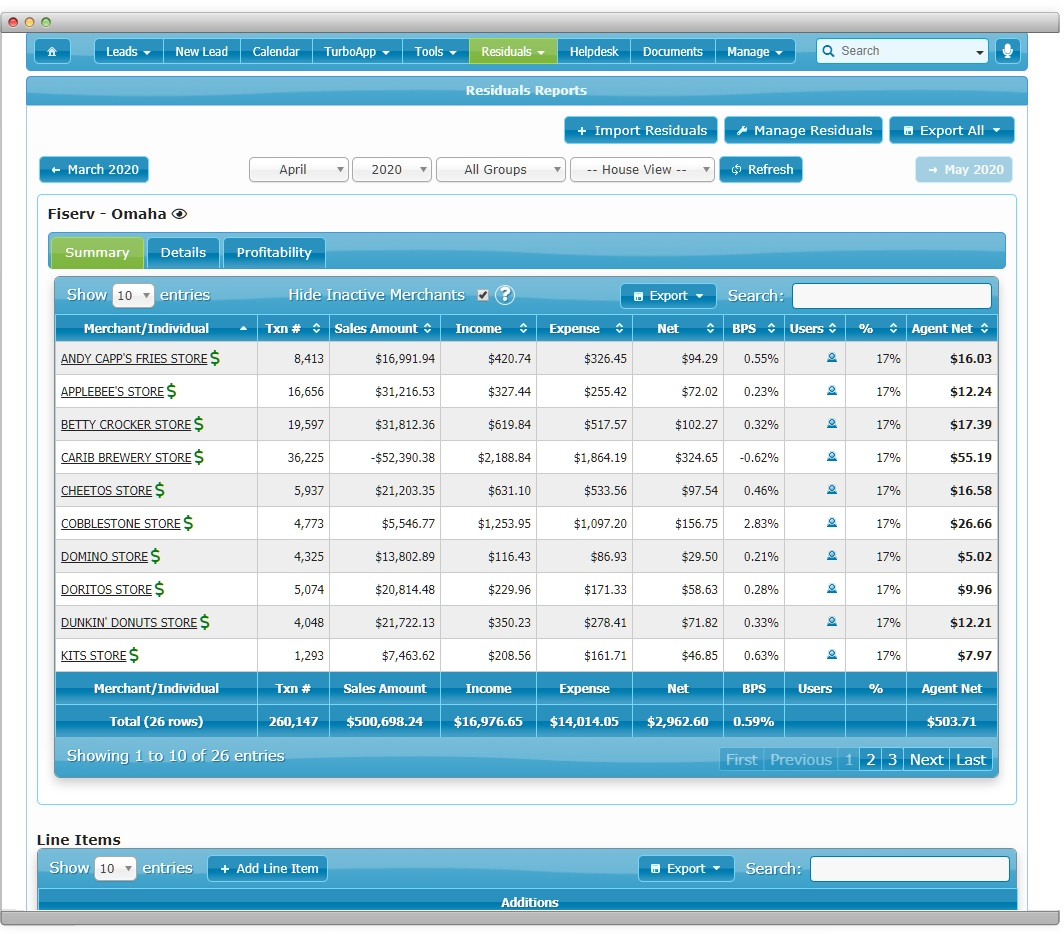Toggle the eye icon next to Fiserv - Omaha
The width and height of the screenshot is (1064, 934).
[x=180, y=214]
